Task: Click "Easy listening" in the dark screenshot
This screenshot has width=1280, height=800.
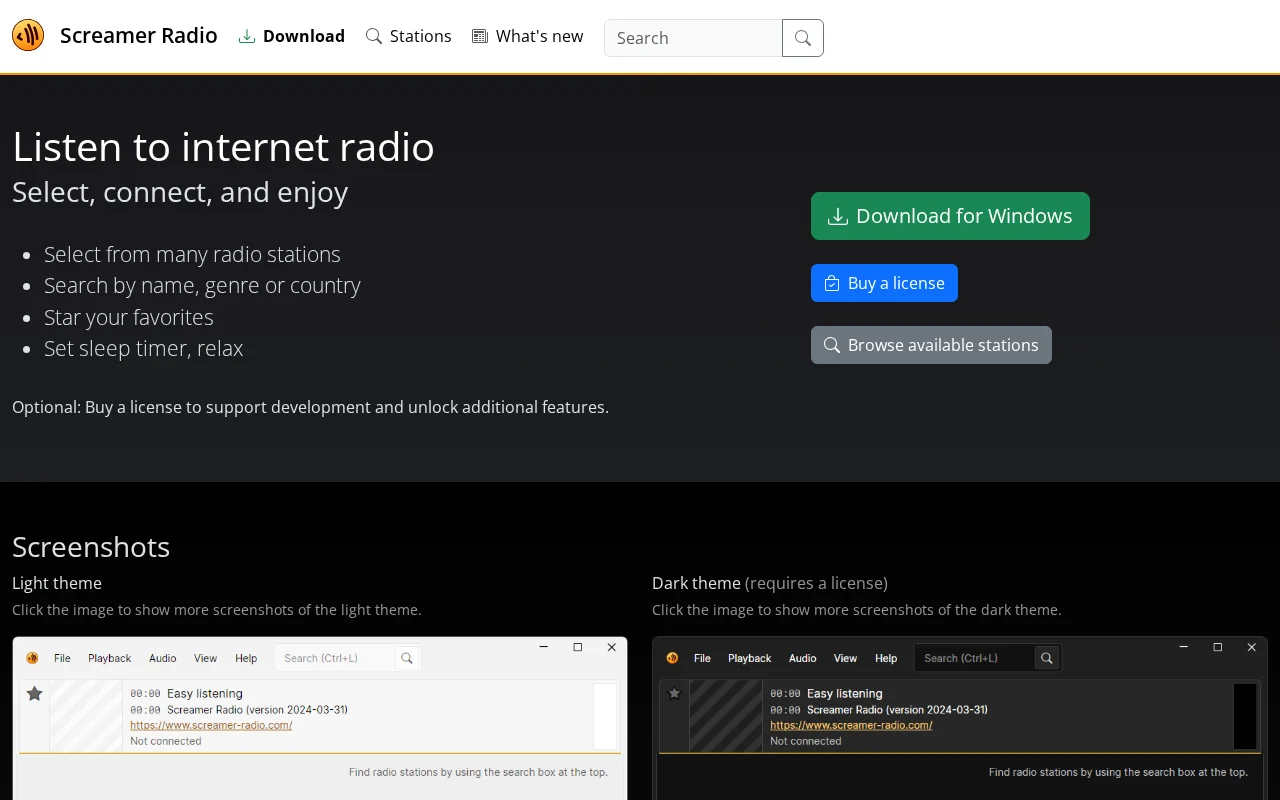Action: point(845,693)
